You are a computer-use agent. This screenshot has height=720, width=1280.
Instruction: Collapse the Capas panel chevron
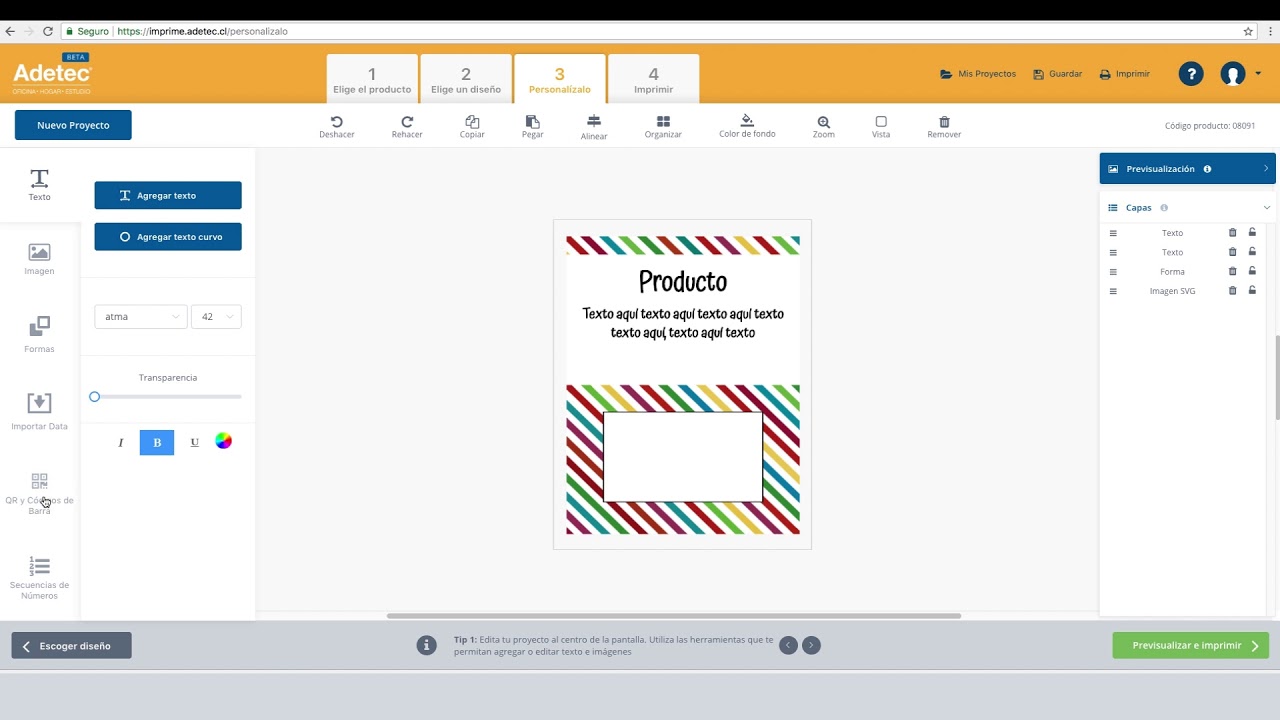[x=1267, y=208]
